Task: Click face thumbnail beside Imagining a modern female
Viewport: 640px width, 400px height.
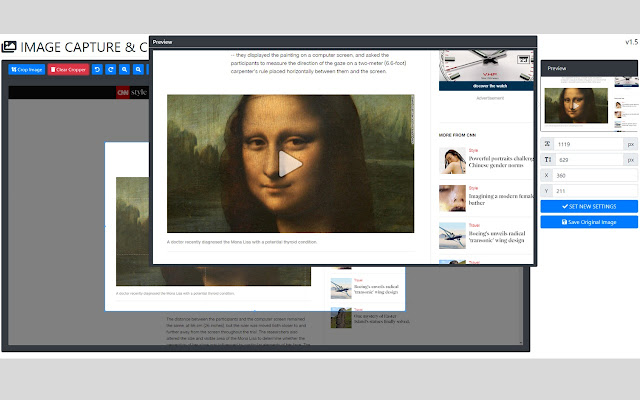Action: [x=452, y=198]
